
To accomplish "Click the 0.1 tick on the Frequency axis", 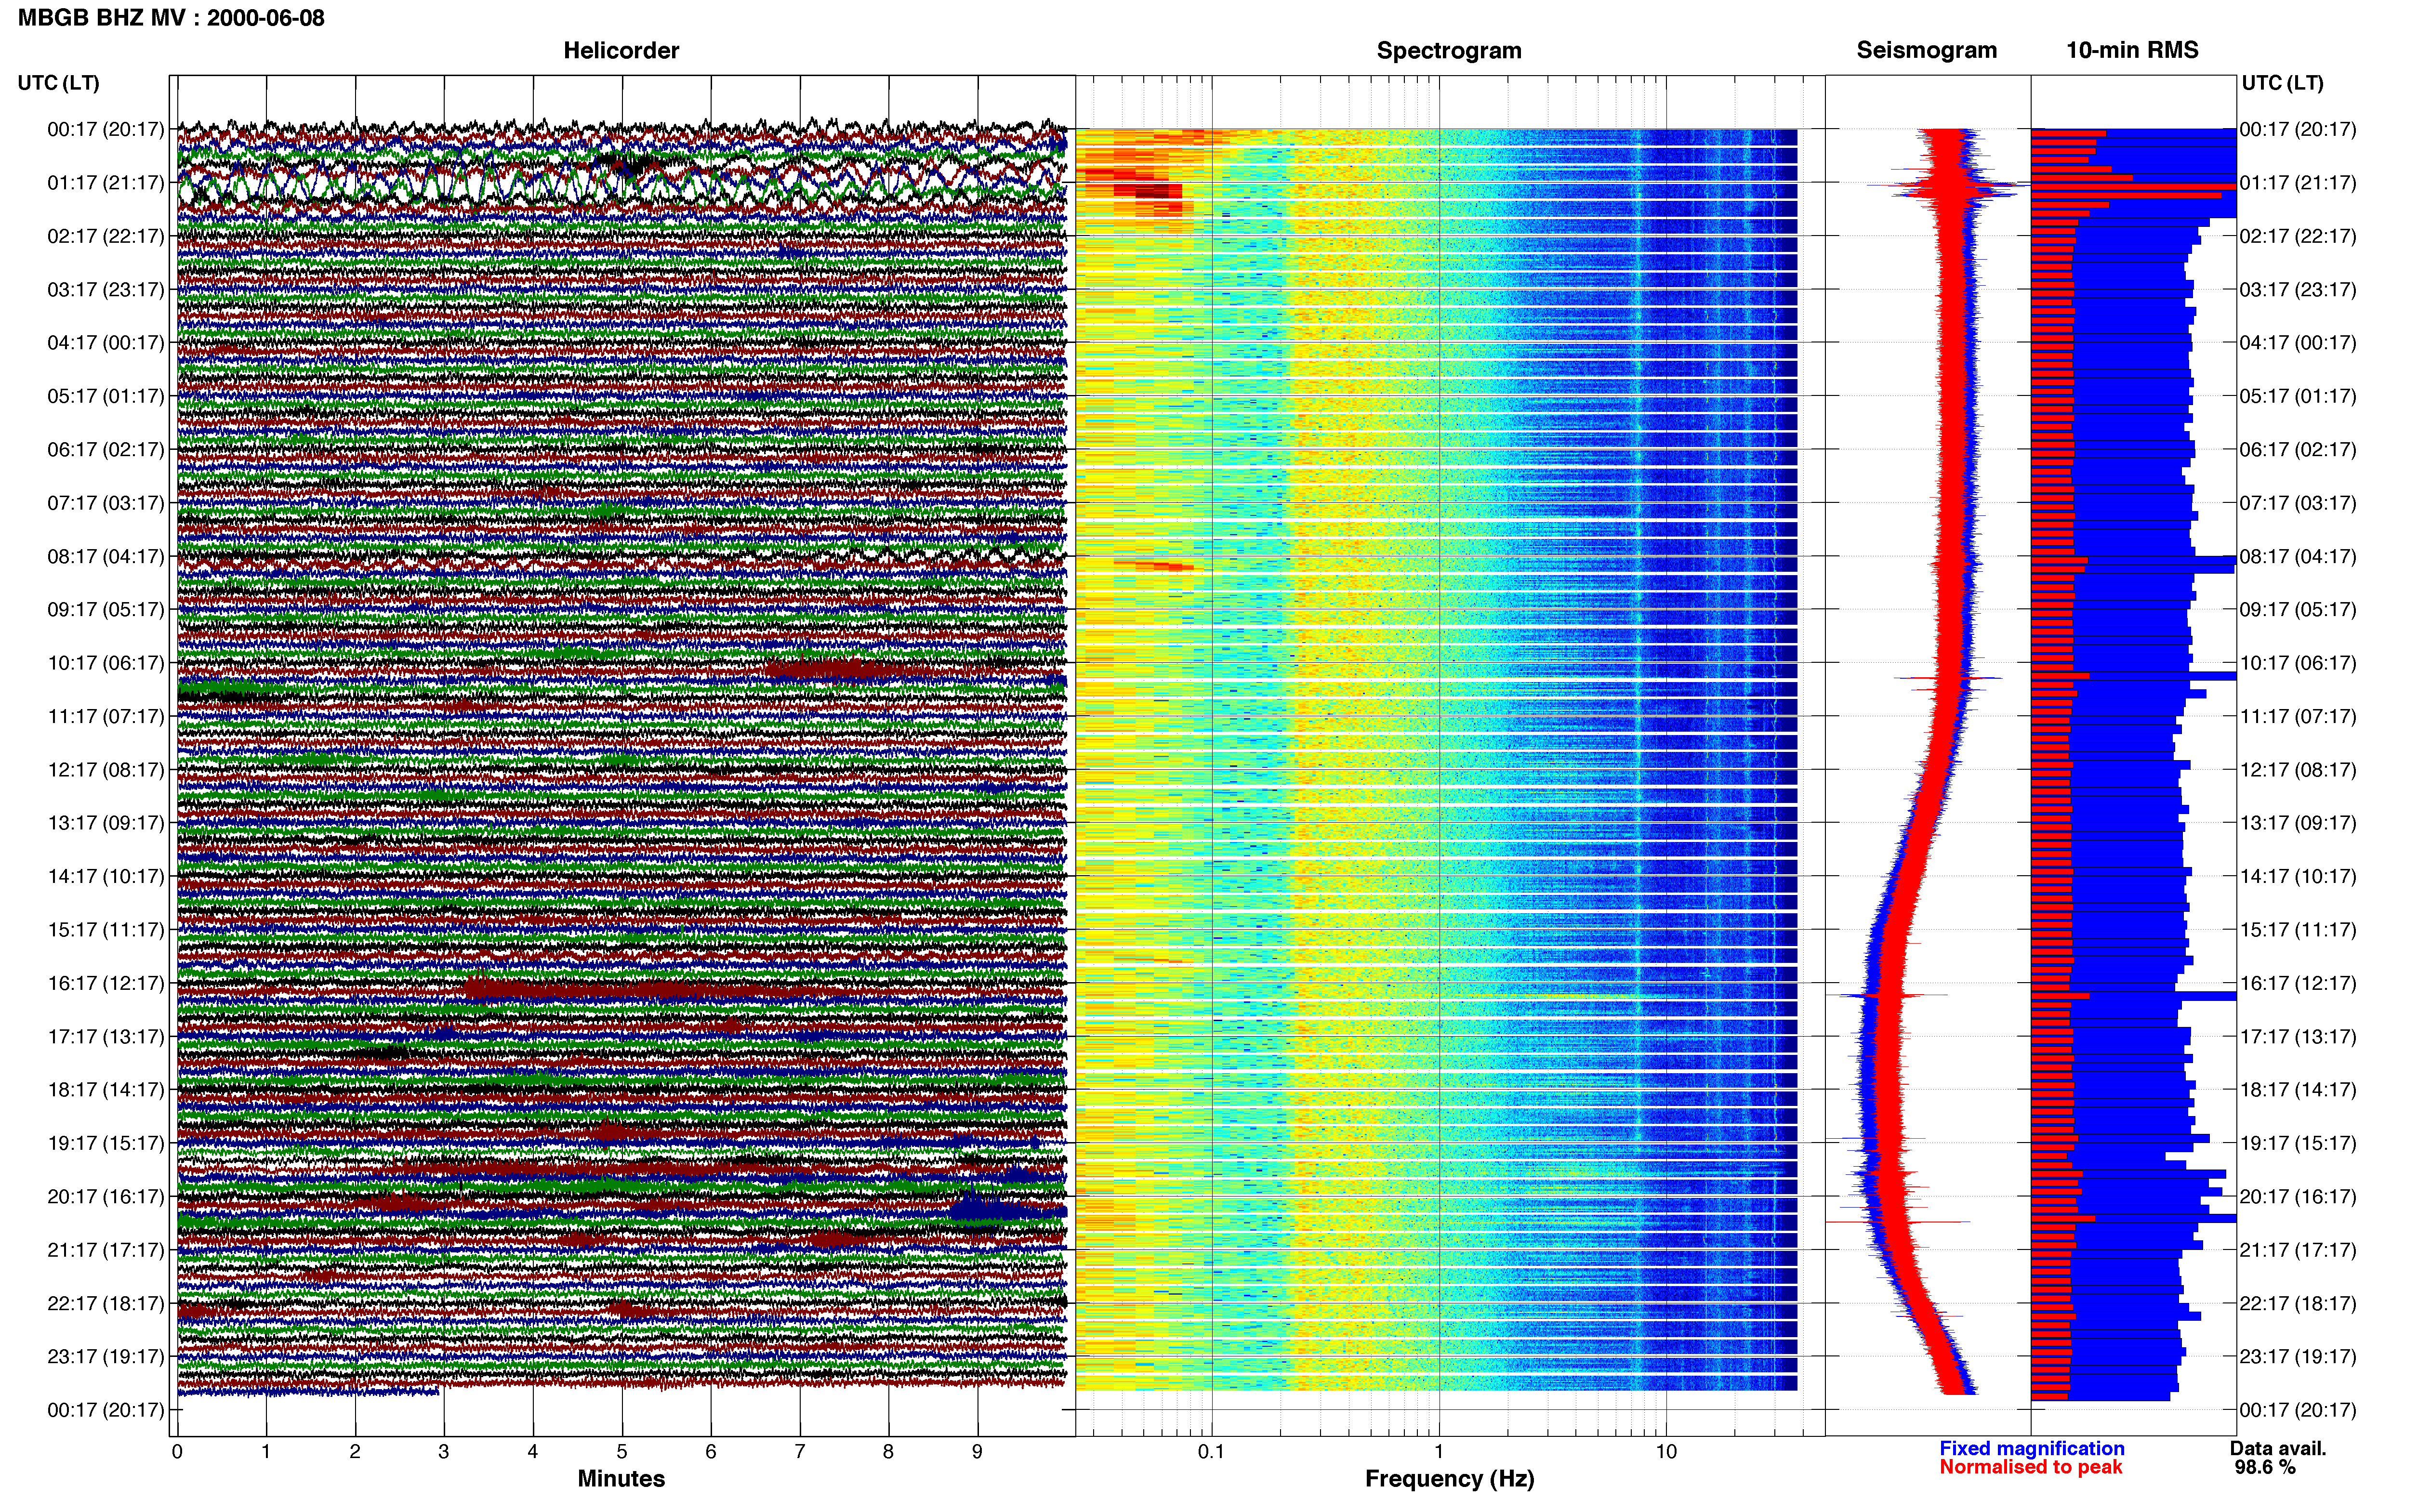I will (x=1211, y=1451).
